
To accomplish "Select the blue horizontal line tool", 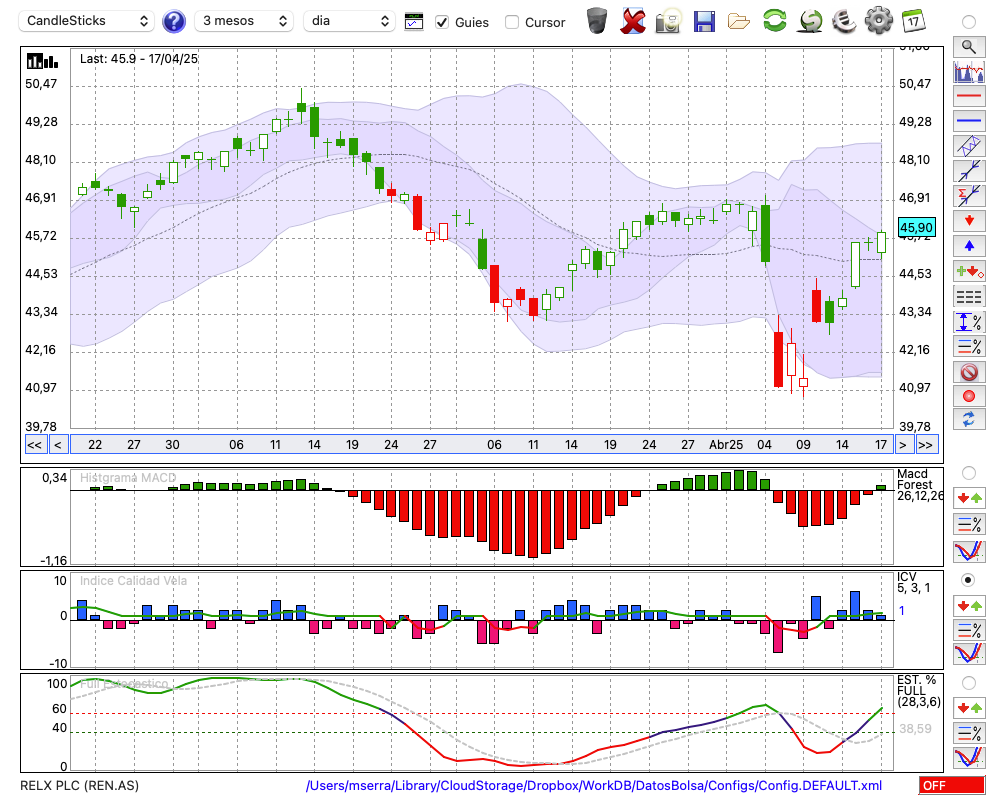I will click(969, 121).
